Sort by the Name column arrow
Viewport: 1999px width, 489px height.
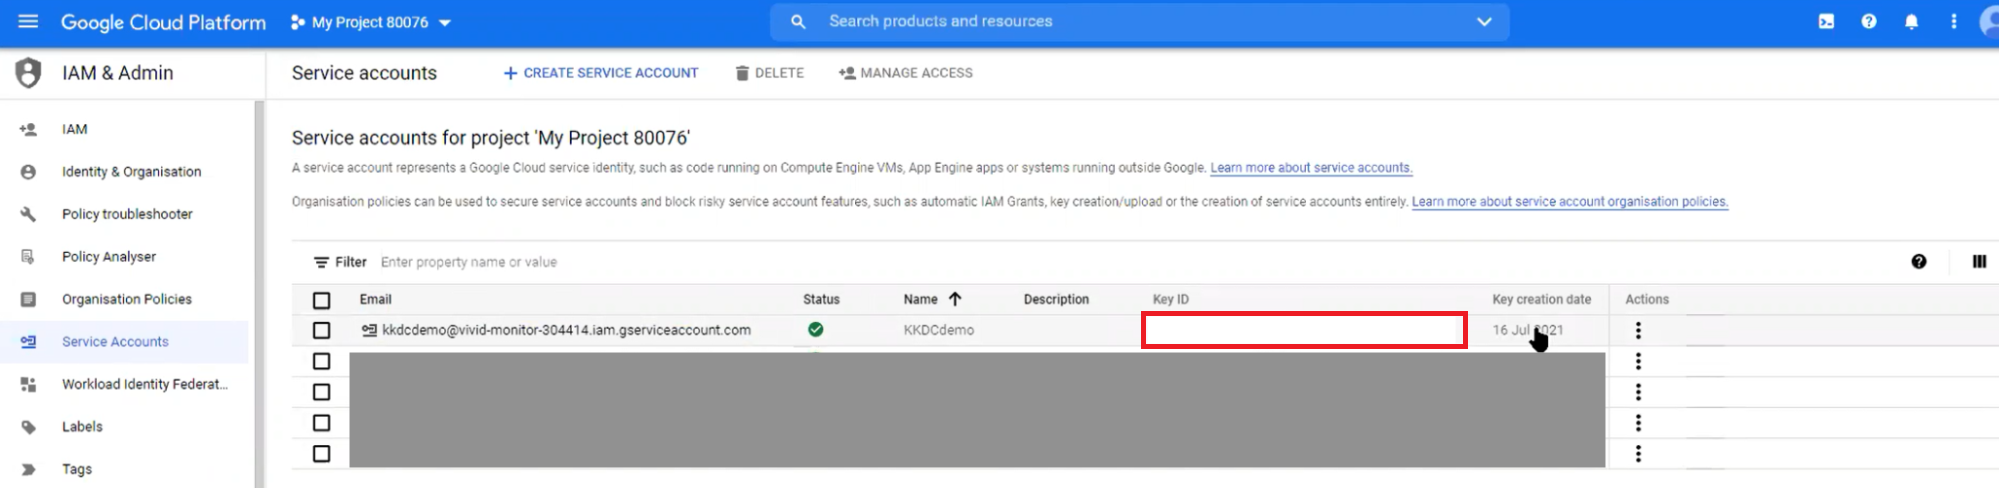(955, 299)
